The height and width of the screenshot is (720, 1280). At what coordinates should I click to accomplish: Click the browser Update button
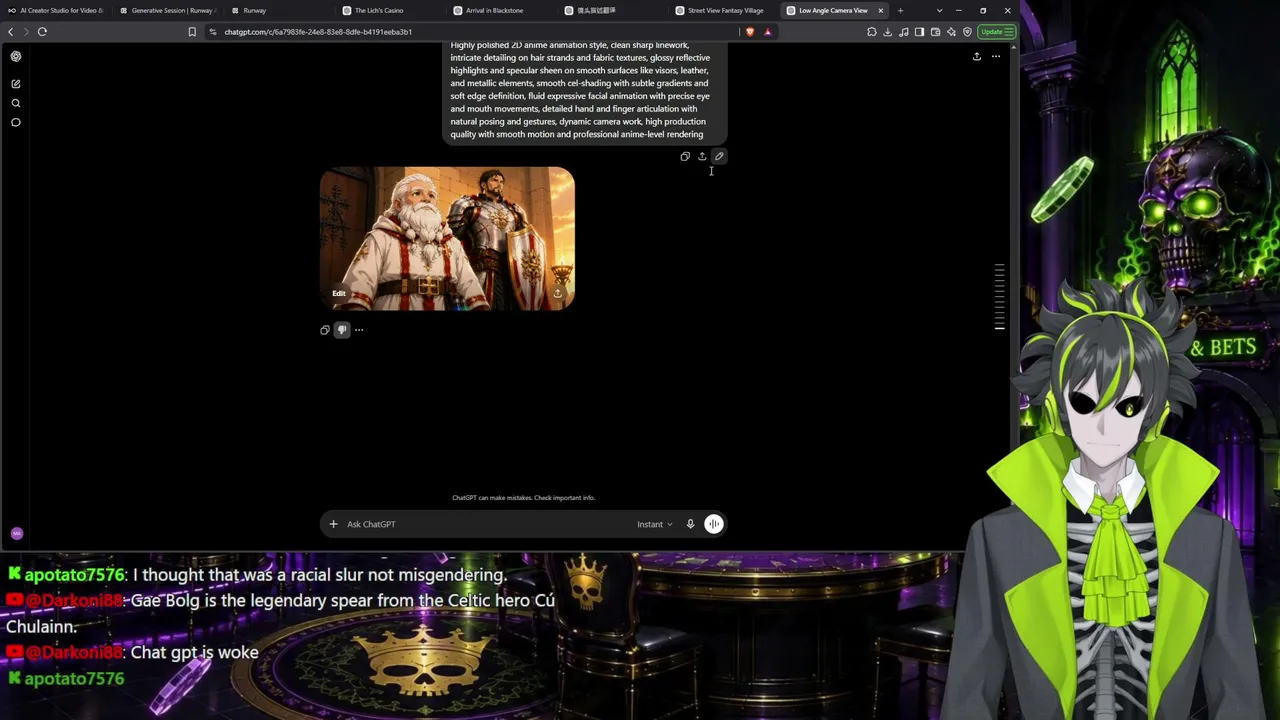995,32
